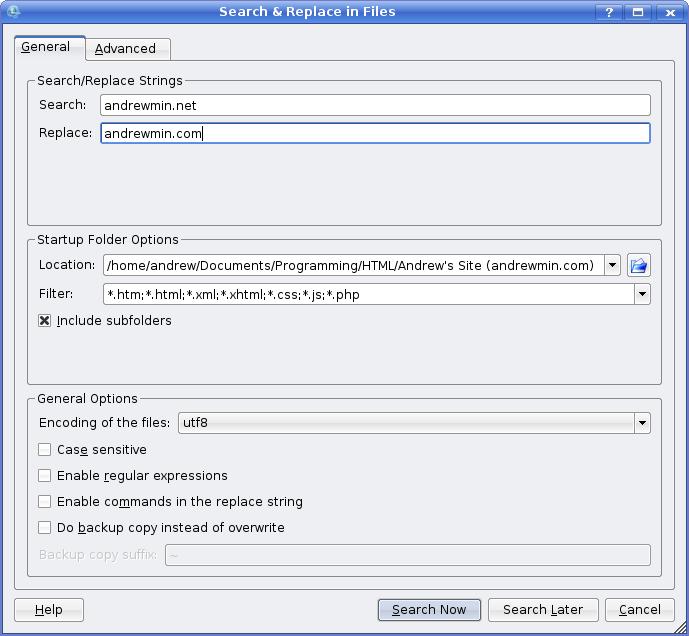Click the Search Now button
This screenshot has width=689, height=636.
(429, 610)
